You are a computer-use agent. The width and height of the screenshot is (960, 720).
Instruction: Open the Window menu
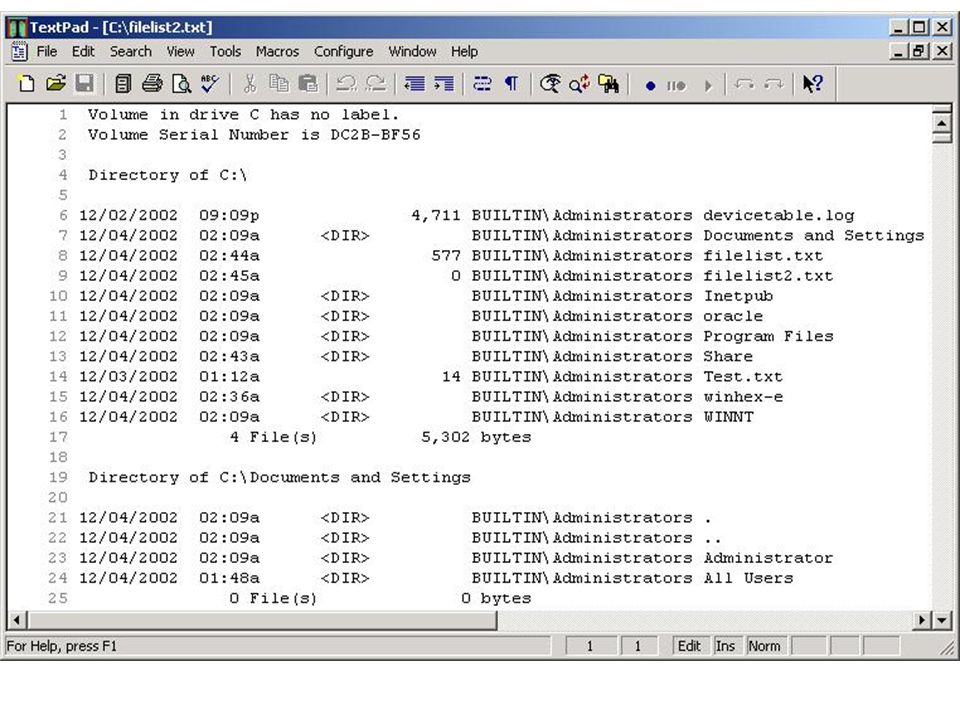pyautogui.click(x=412, y=51)
